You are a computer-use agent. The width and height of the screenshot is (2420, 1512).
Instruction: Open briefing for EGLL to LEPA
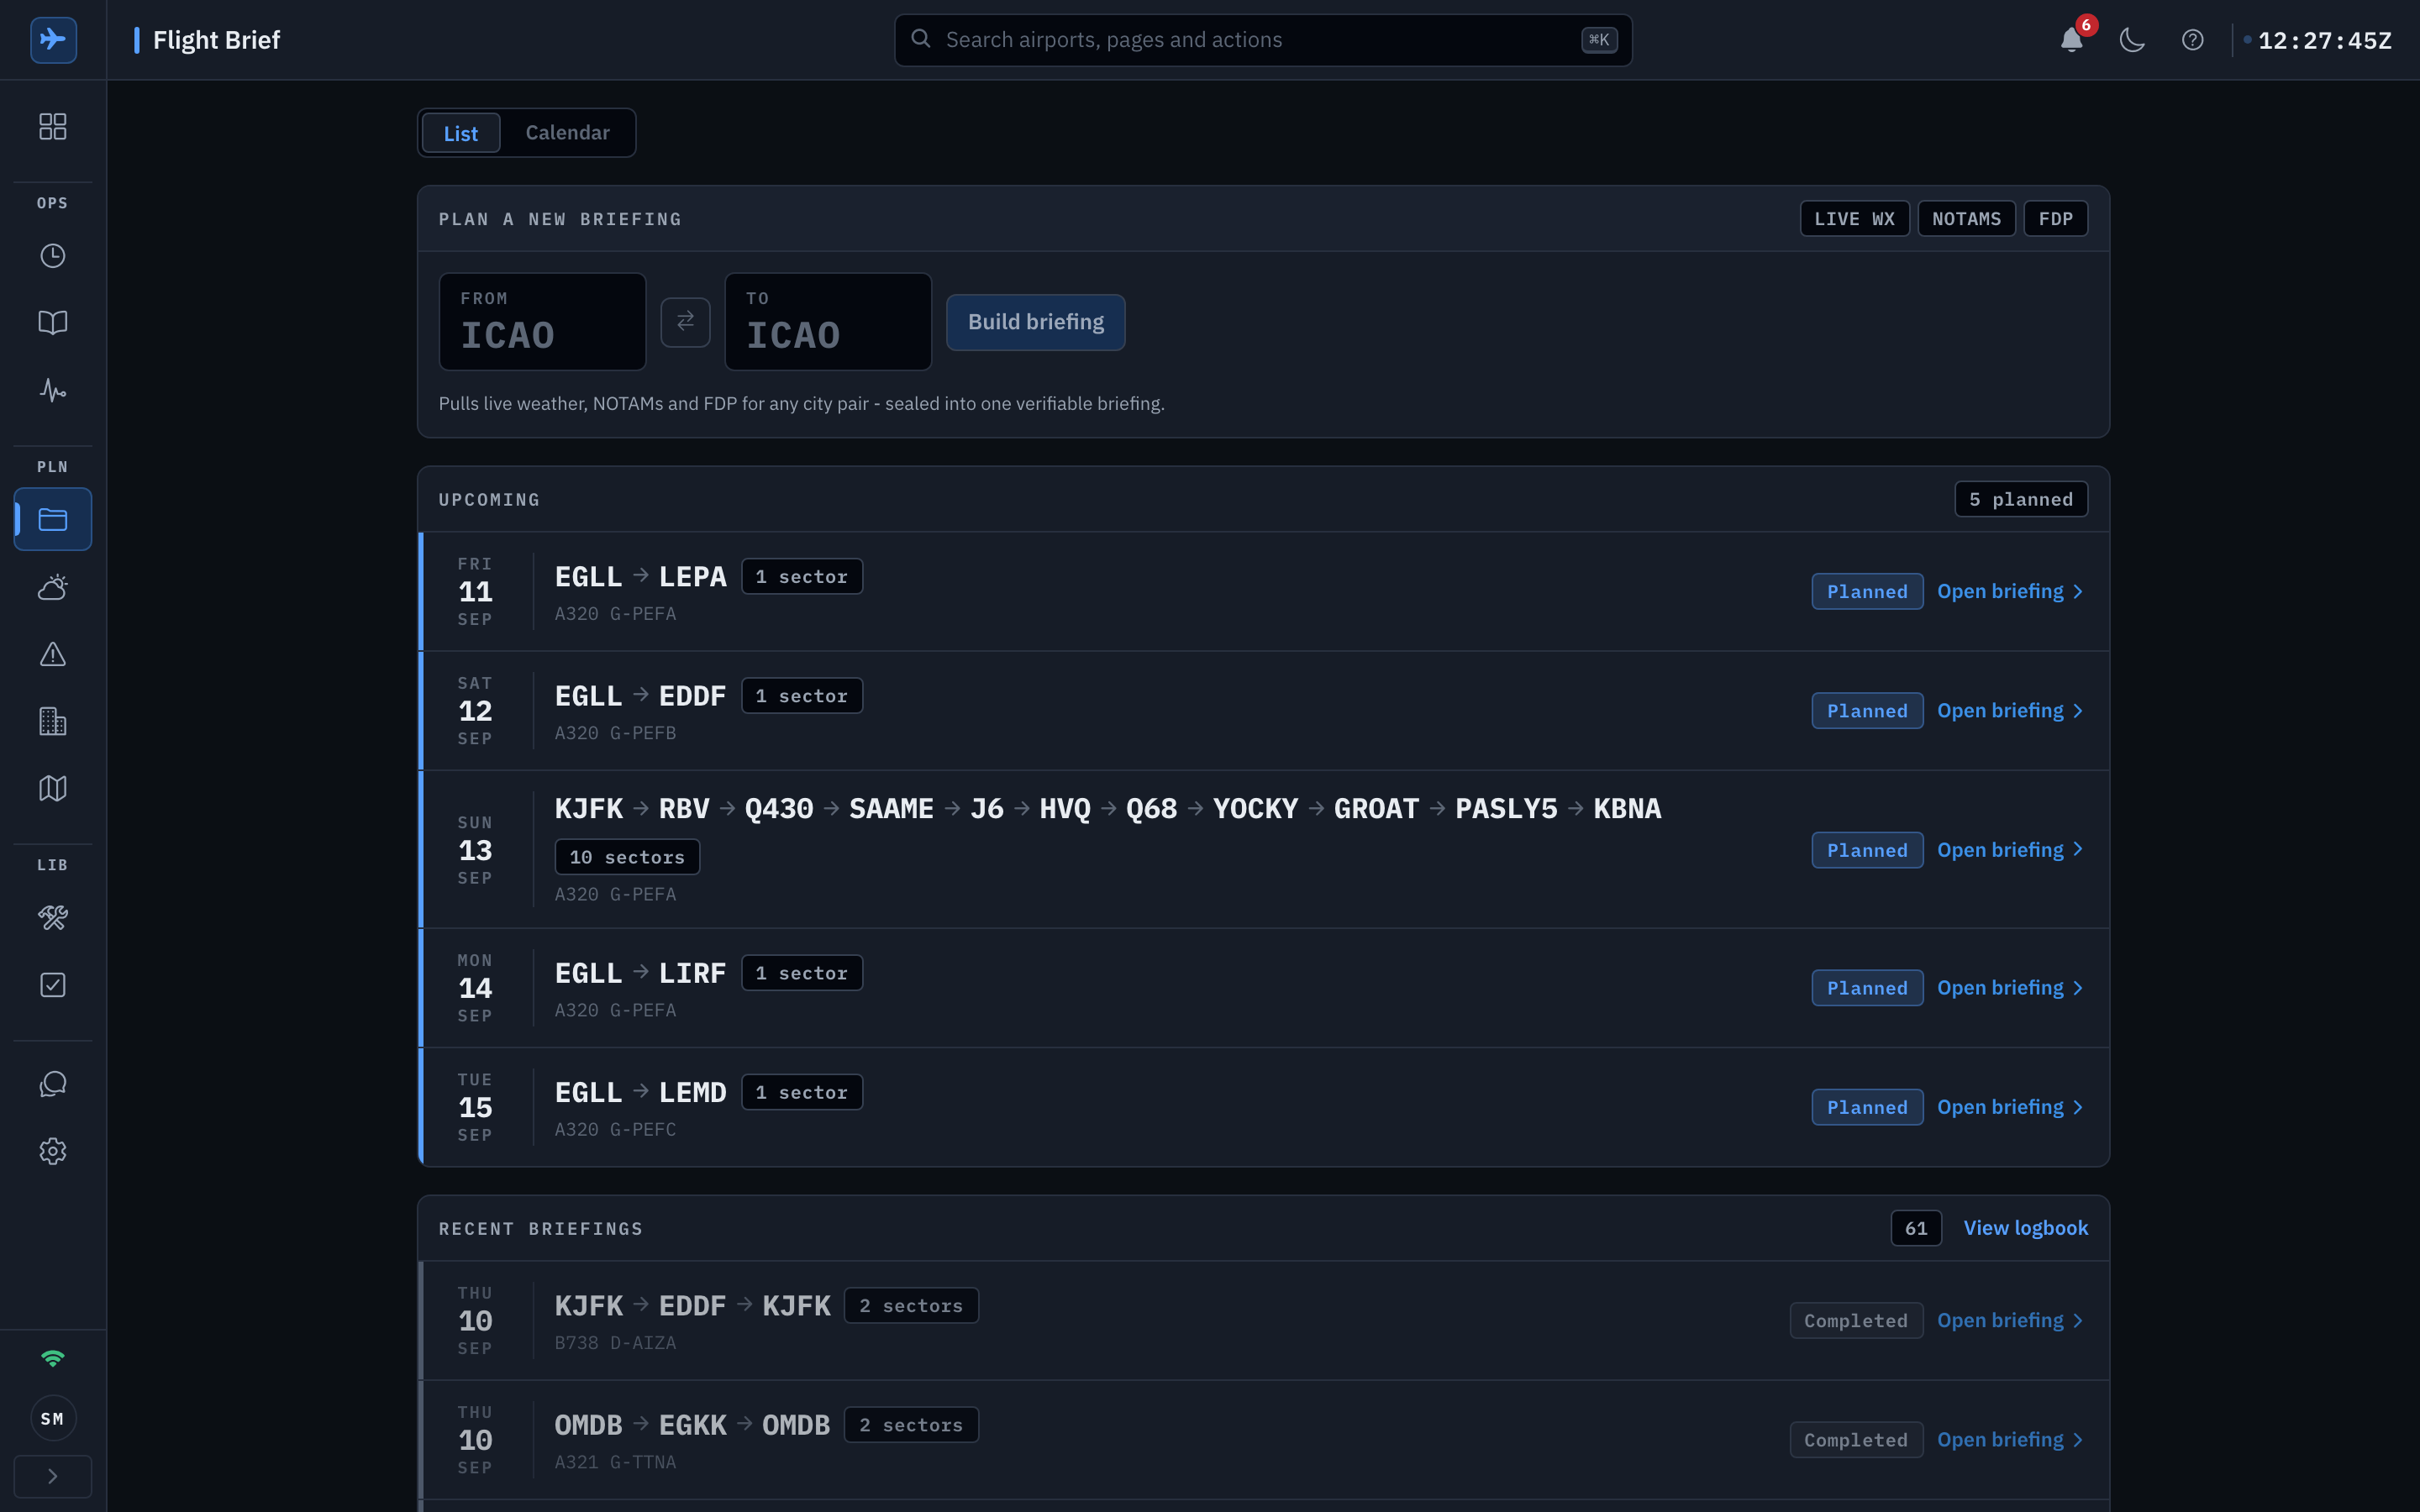click(x=2010, y=591)
